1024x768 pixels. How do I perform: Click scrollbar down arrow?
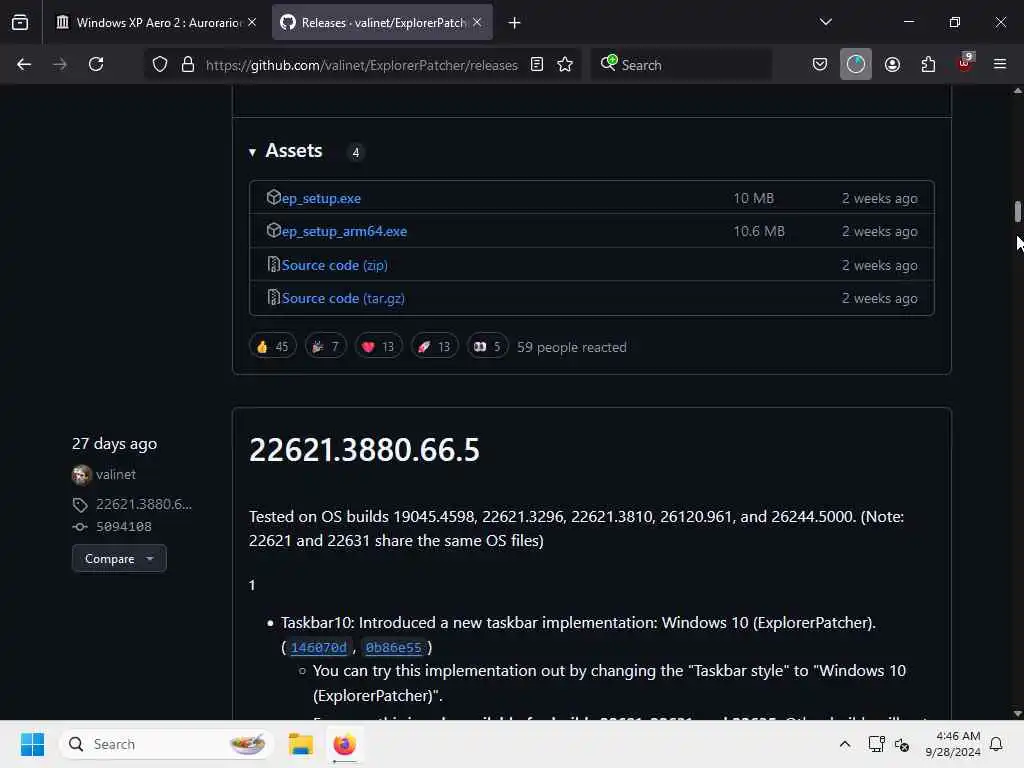[1017, 713]
